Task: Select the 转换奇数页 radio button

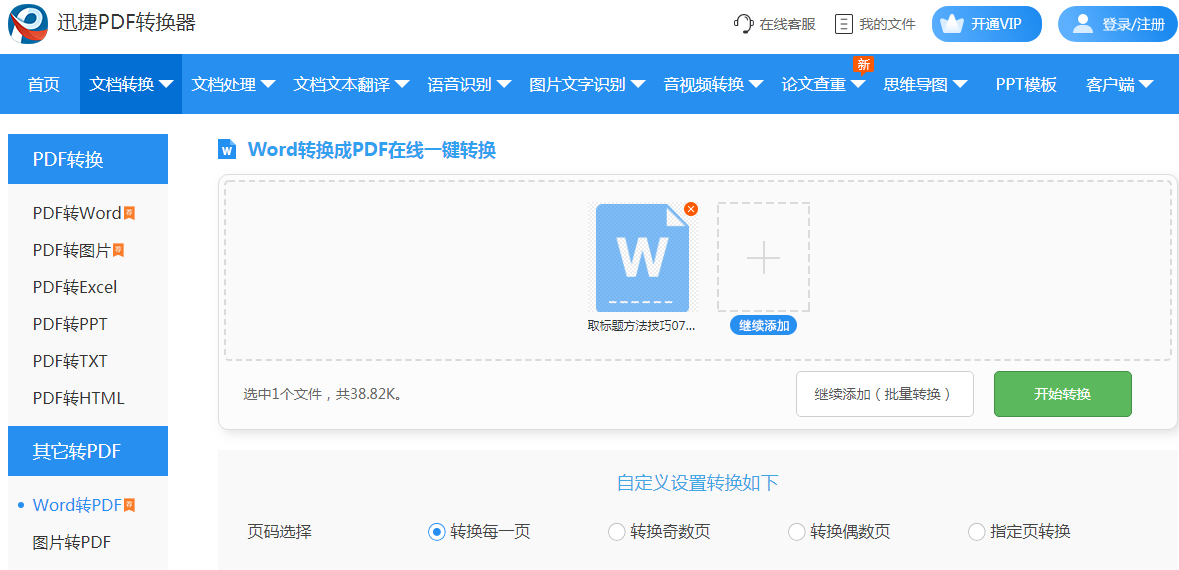Action: coord(617,532)
